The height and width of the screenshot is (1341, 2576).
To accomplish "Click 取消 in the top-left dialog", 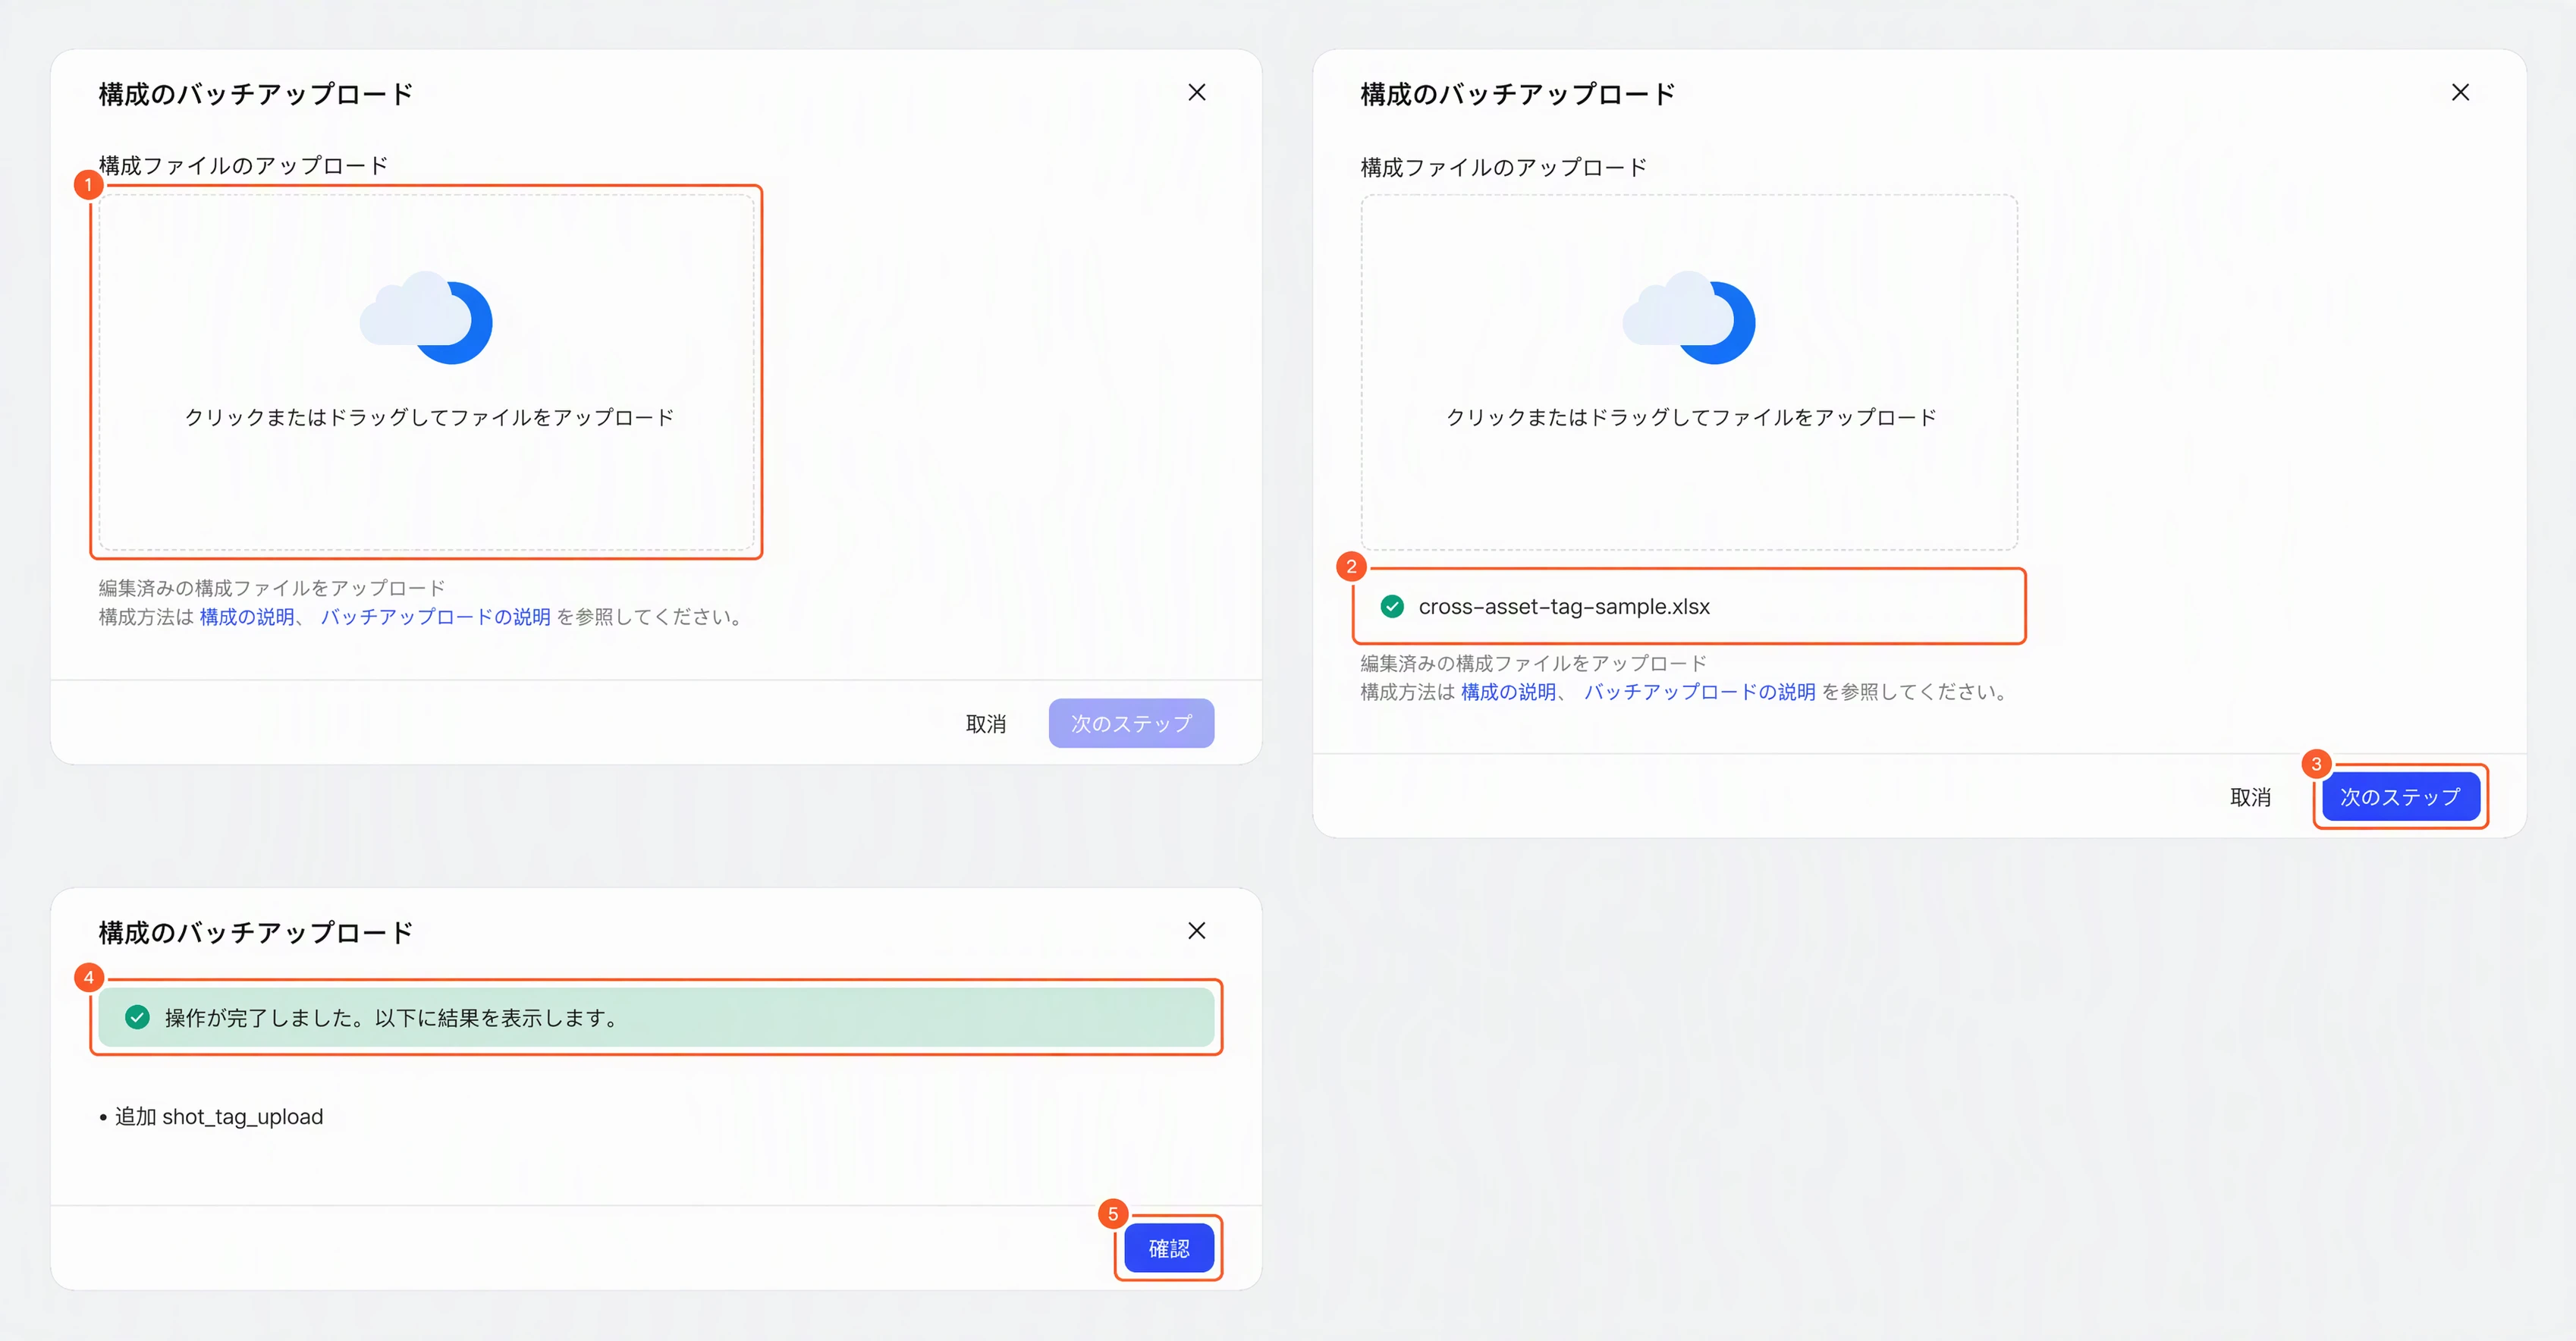I will [x=985, y=723].
